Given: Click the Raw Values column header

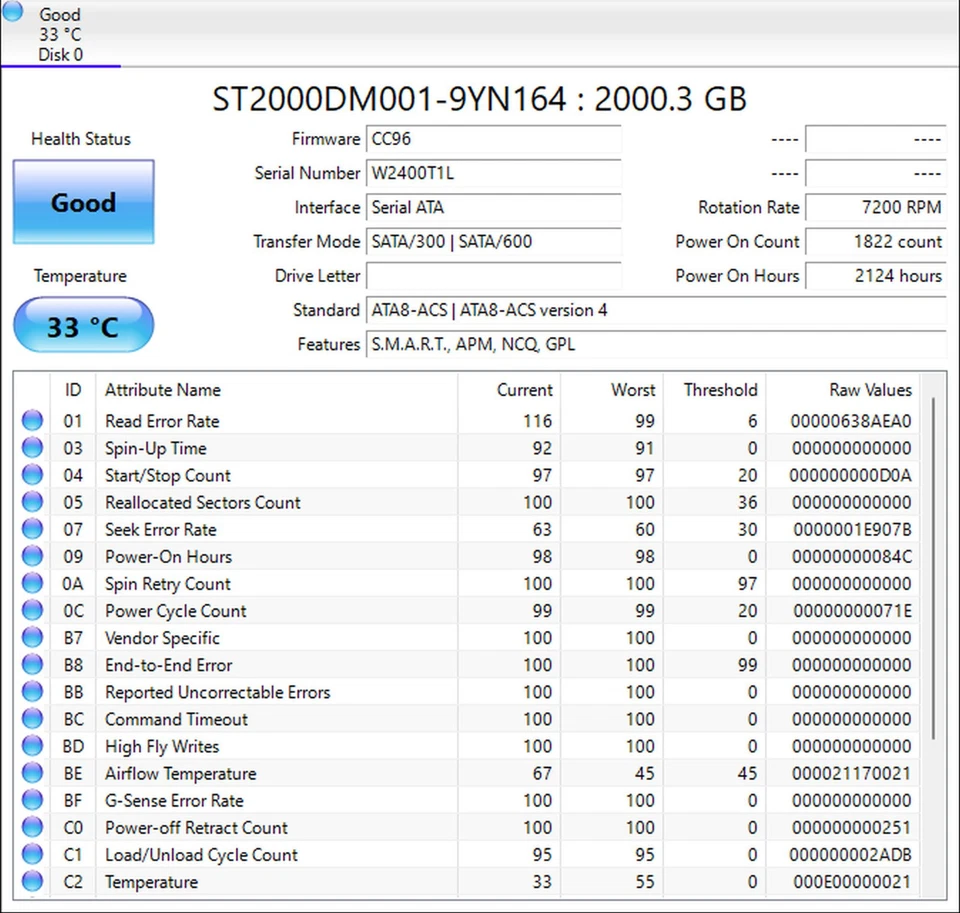Looking at the screenshot, I should pyautogui.click(x=869, y=390).
